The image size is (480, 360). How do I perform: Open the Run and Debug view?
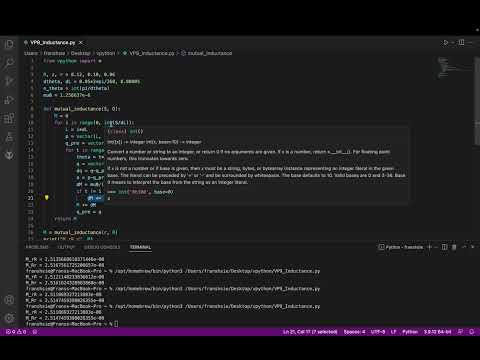tap(9, 100)
